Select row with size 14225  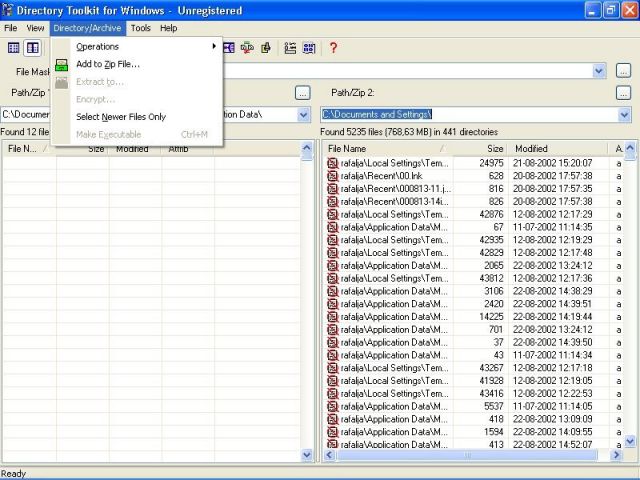[473, 317]
